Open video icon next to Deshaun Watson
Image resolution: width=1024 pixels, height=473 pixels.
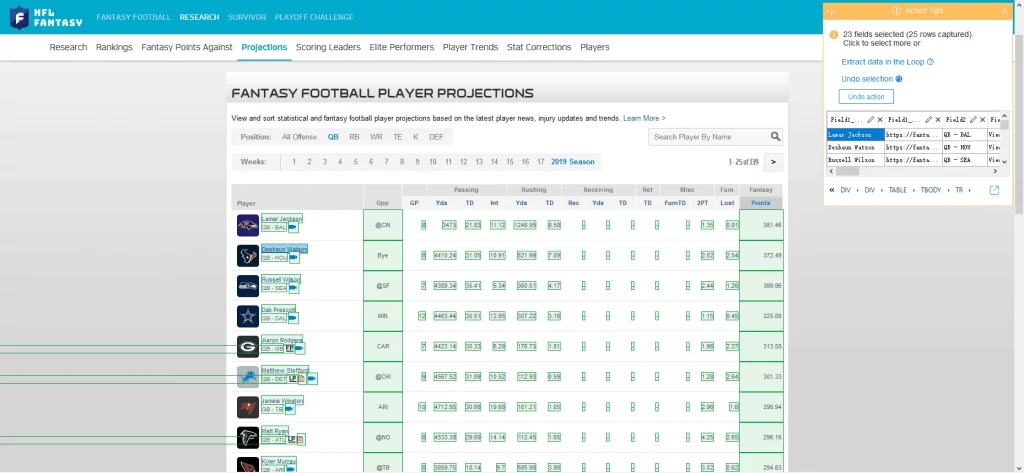(x=293, y=257)
